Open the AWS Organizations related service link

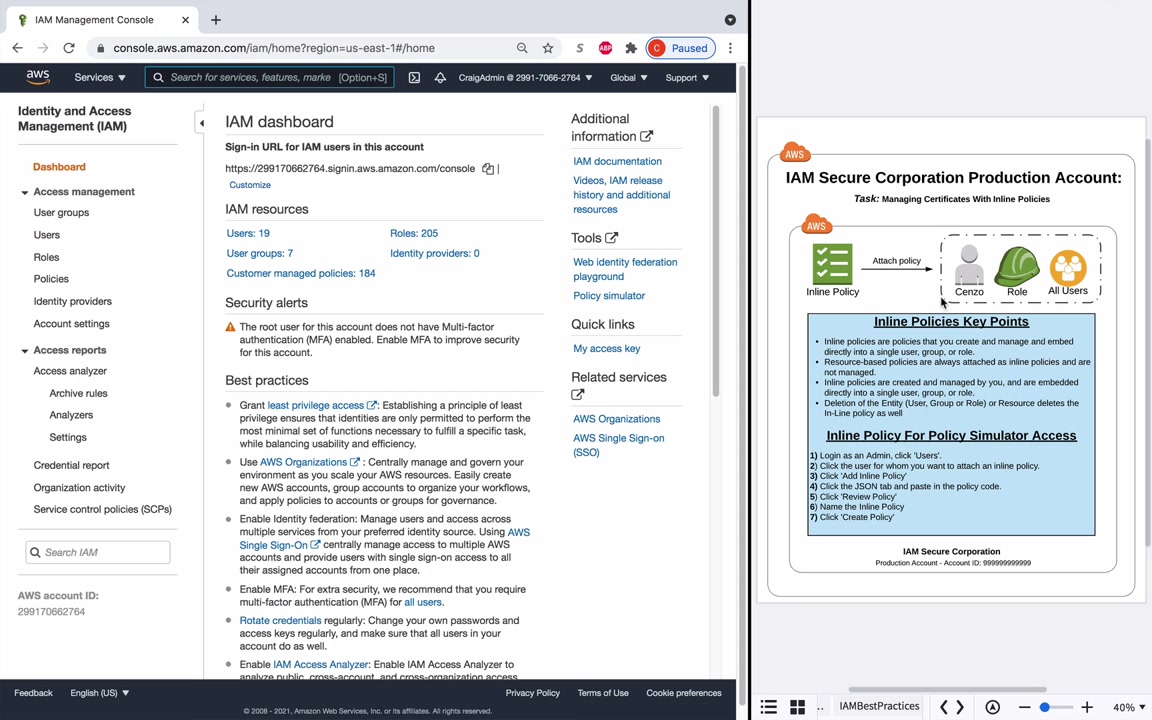[x=616, y=419]
